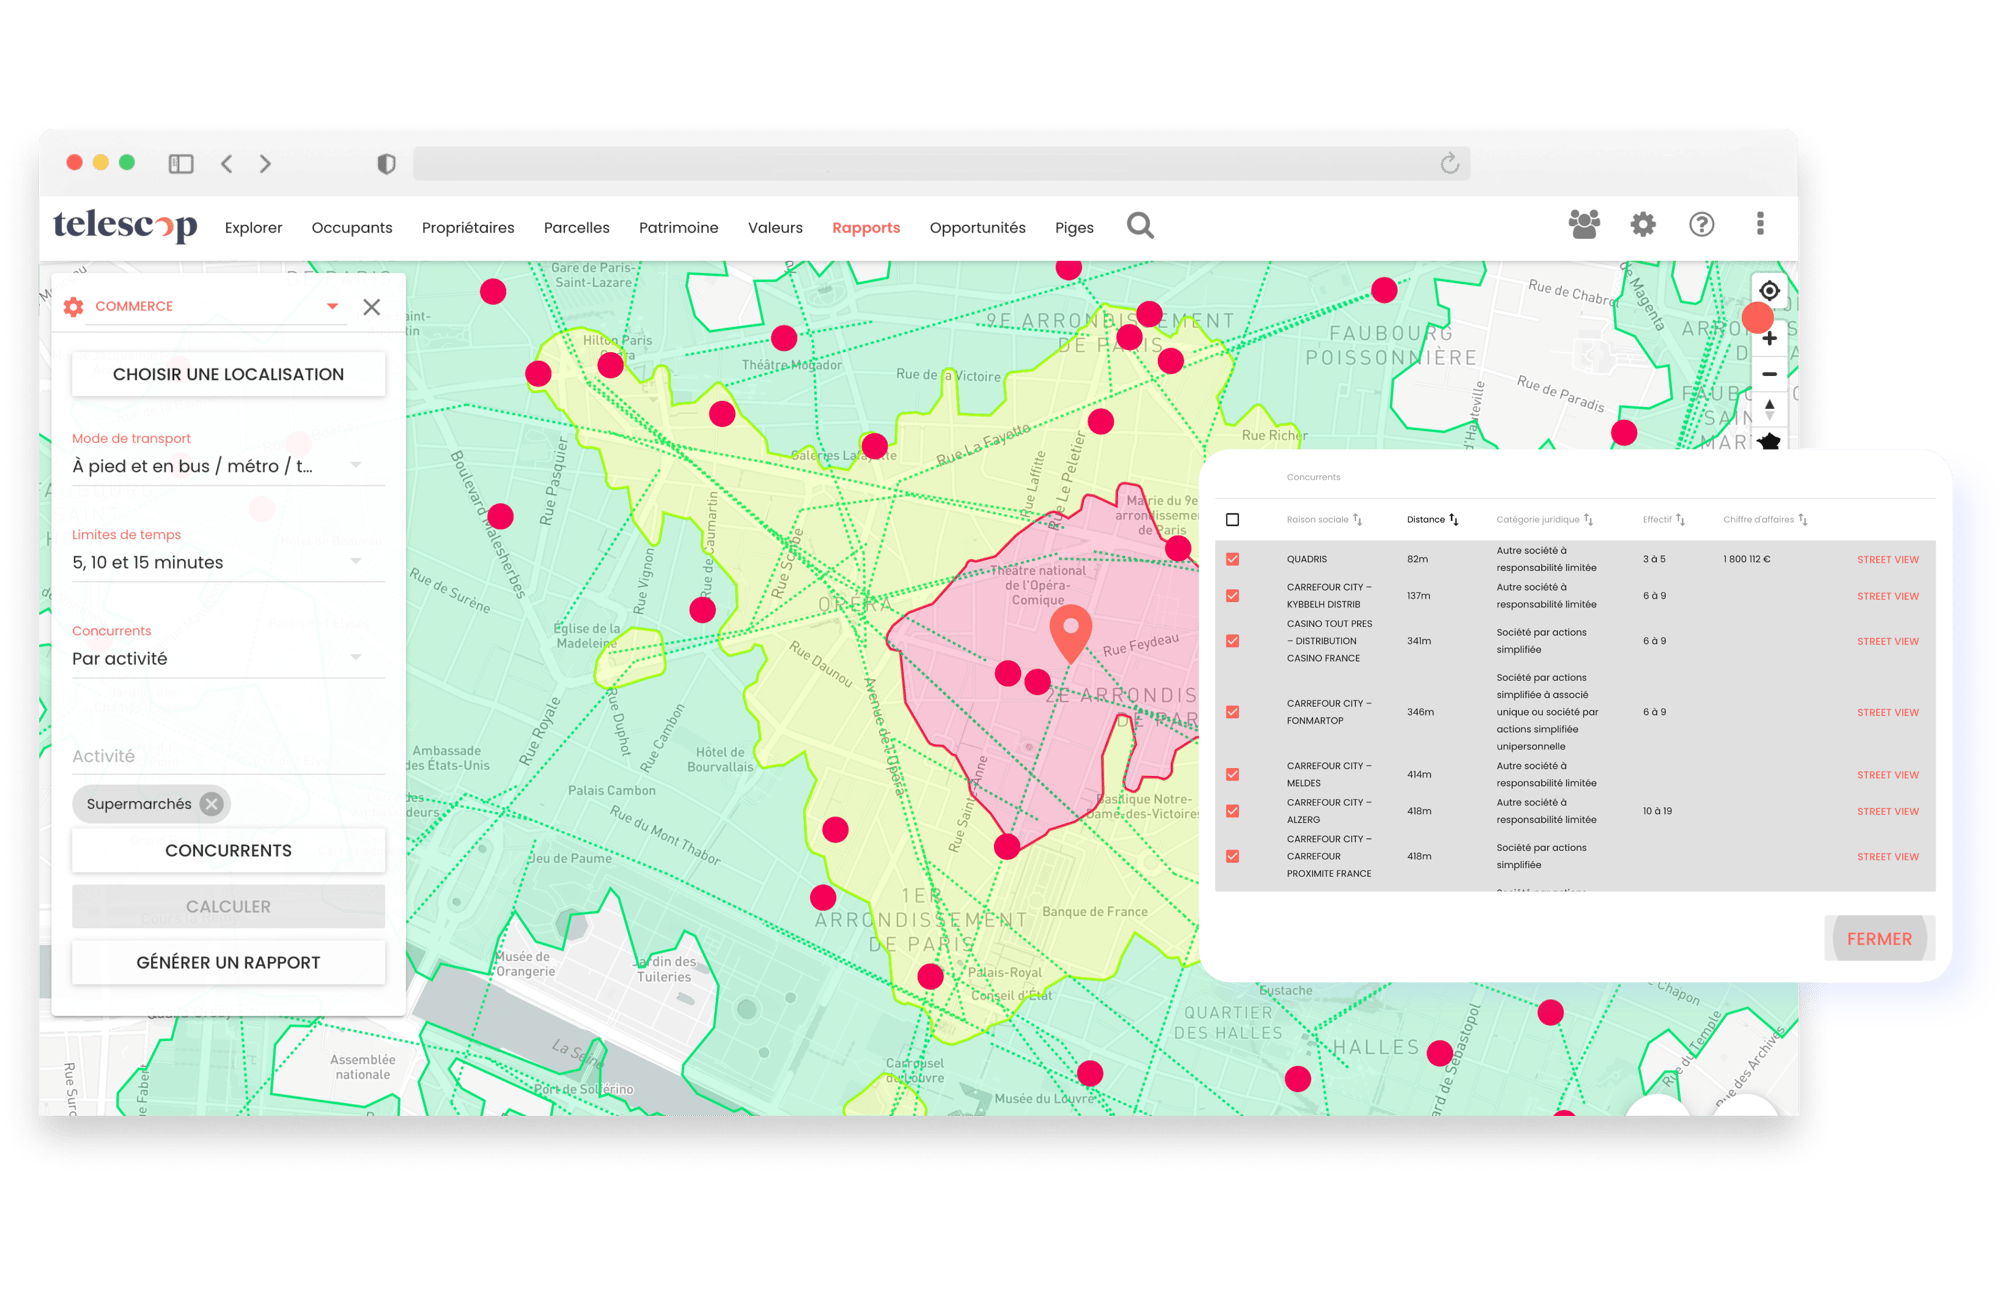The width and height of the screenshot is (2000, 1292).
Task: Open the users group icon
Action: tap(1584, 224)
